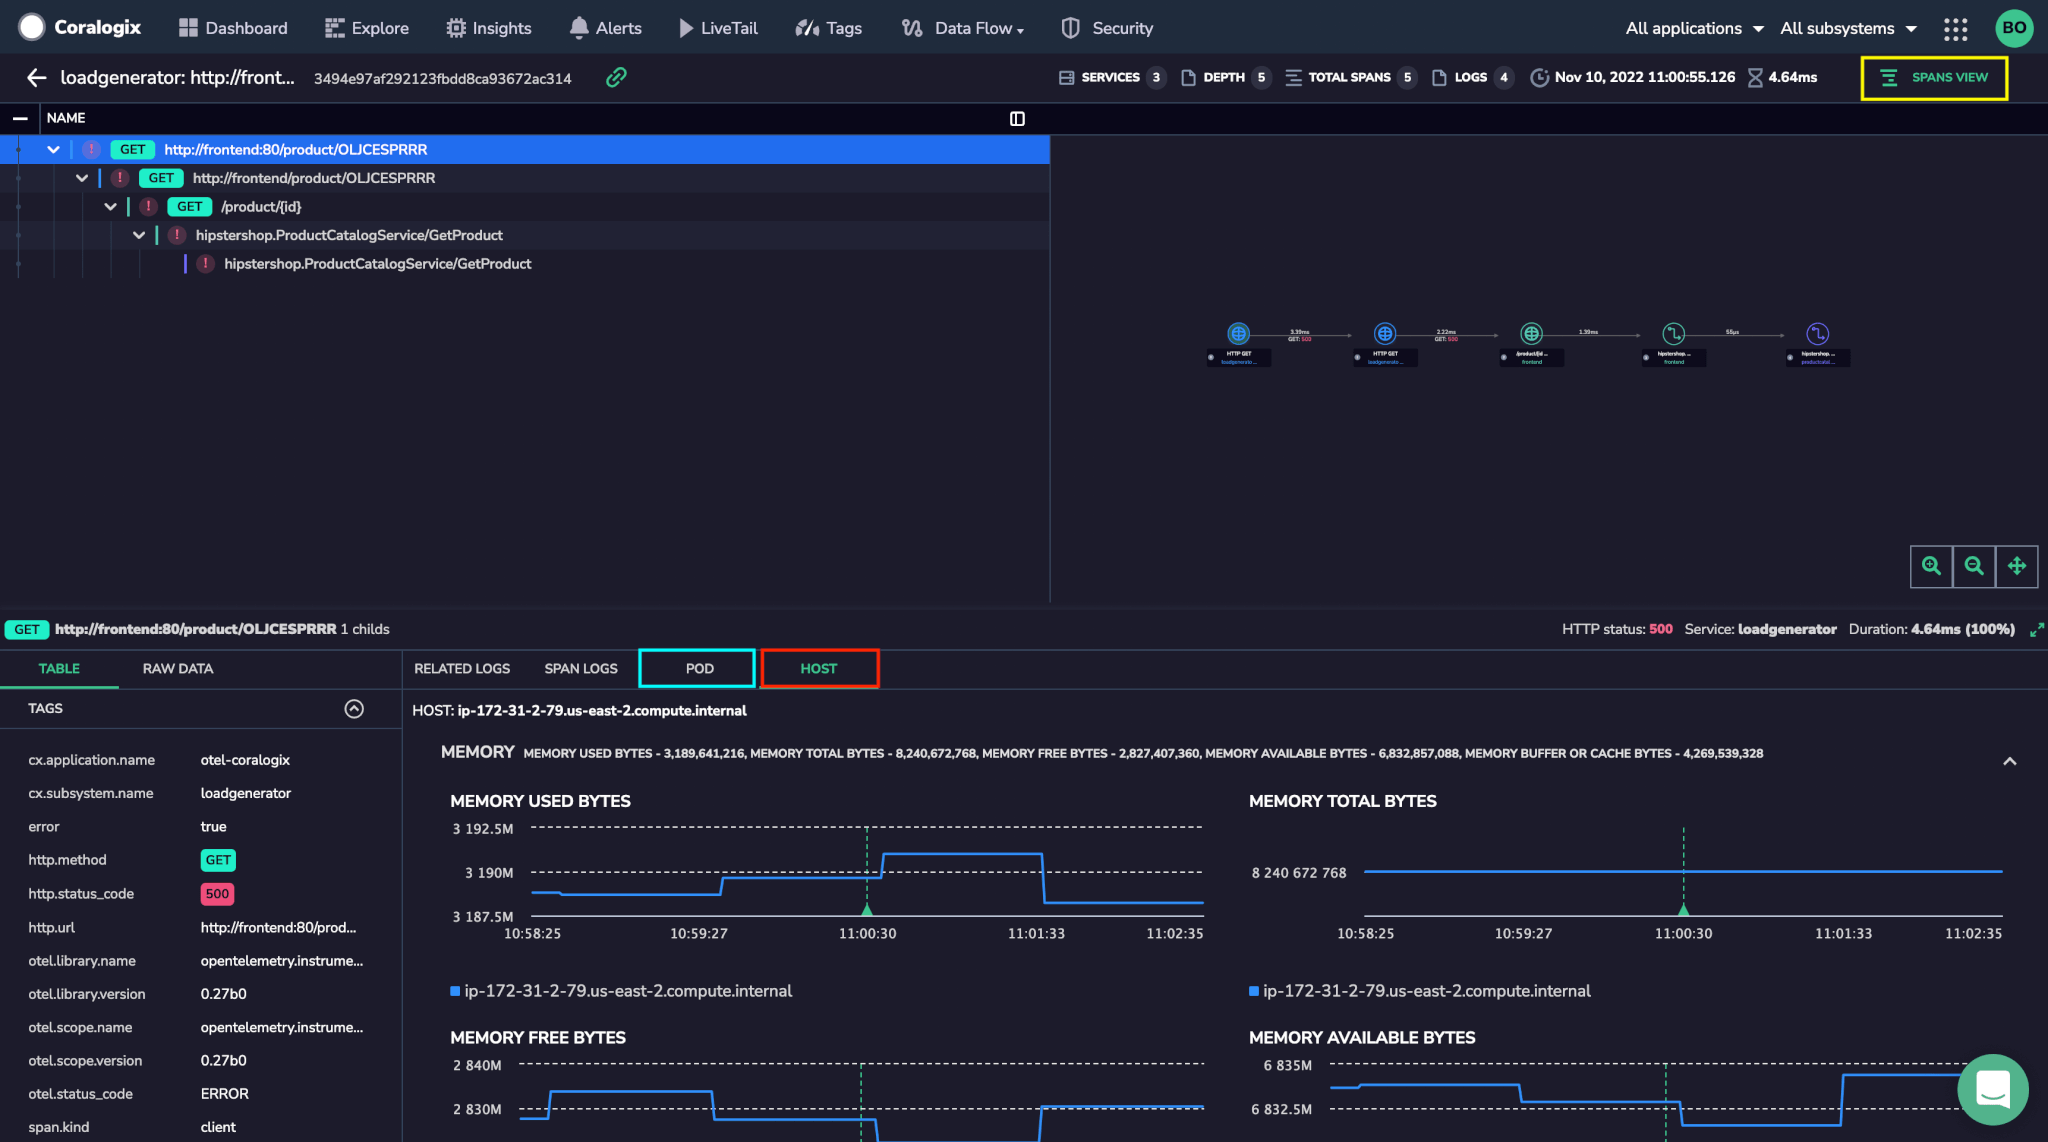Click the Depth count indicator
The height and width of the screenshot is (1142, 2048).
click(1226, 77)
